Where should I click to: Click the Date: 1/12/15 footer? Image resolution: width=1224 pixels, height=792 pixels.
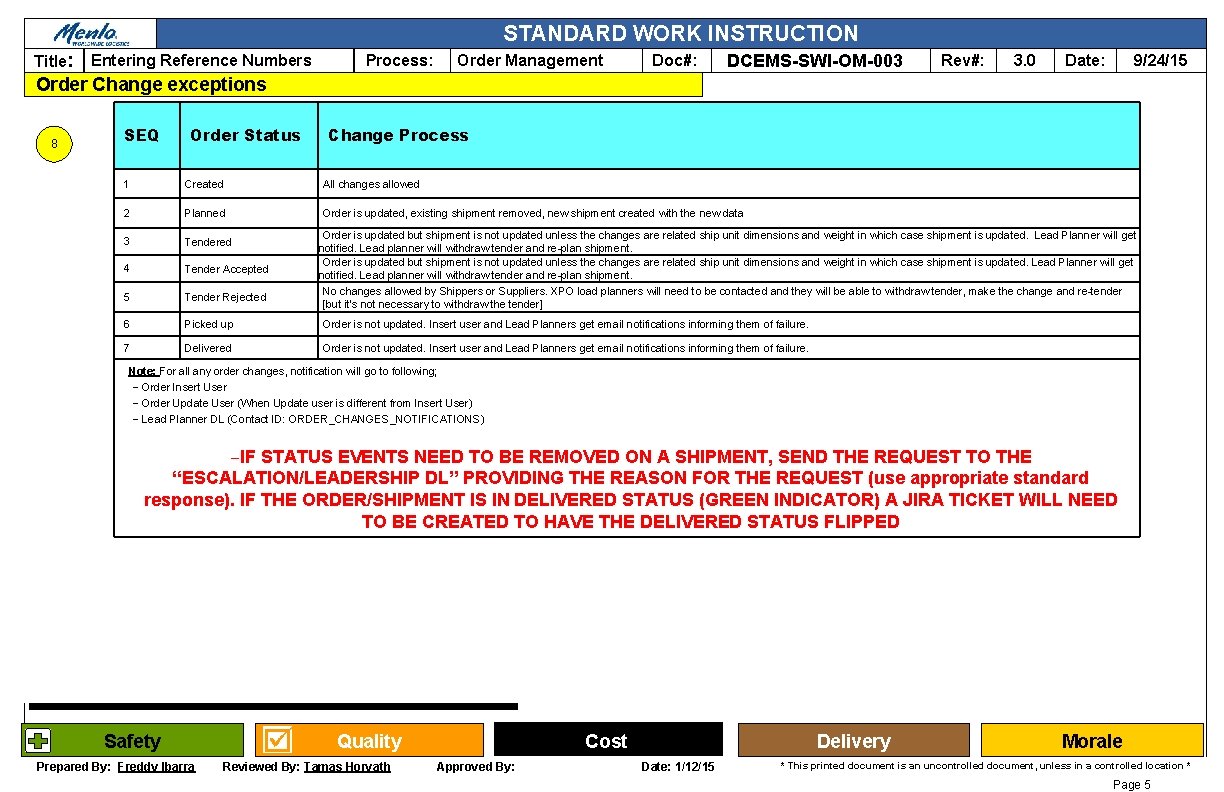pyautogui.click(x=677, y=767)
